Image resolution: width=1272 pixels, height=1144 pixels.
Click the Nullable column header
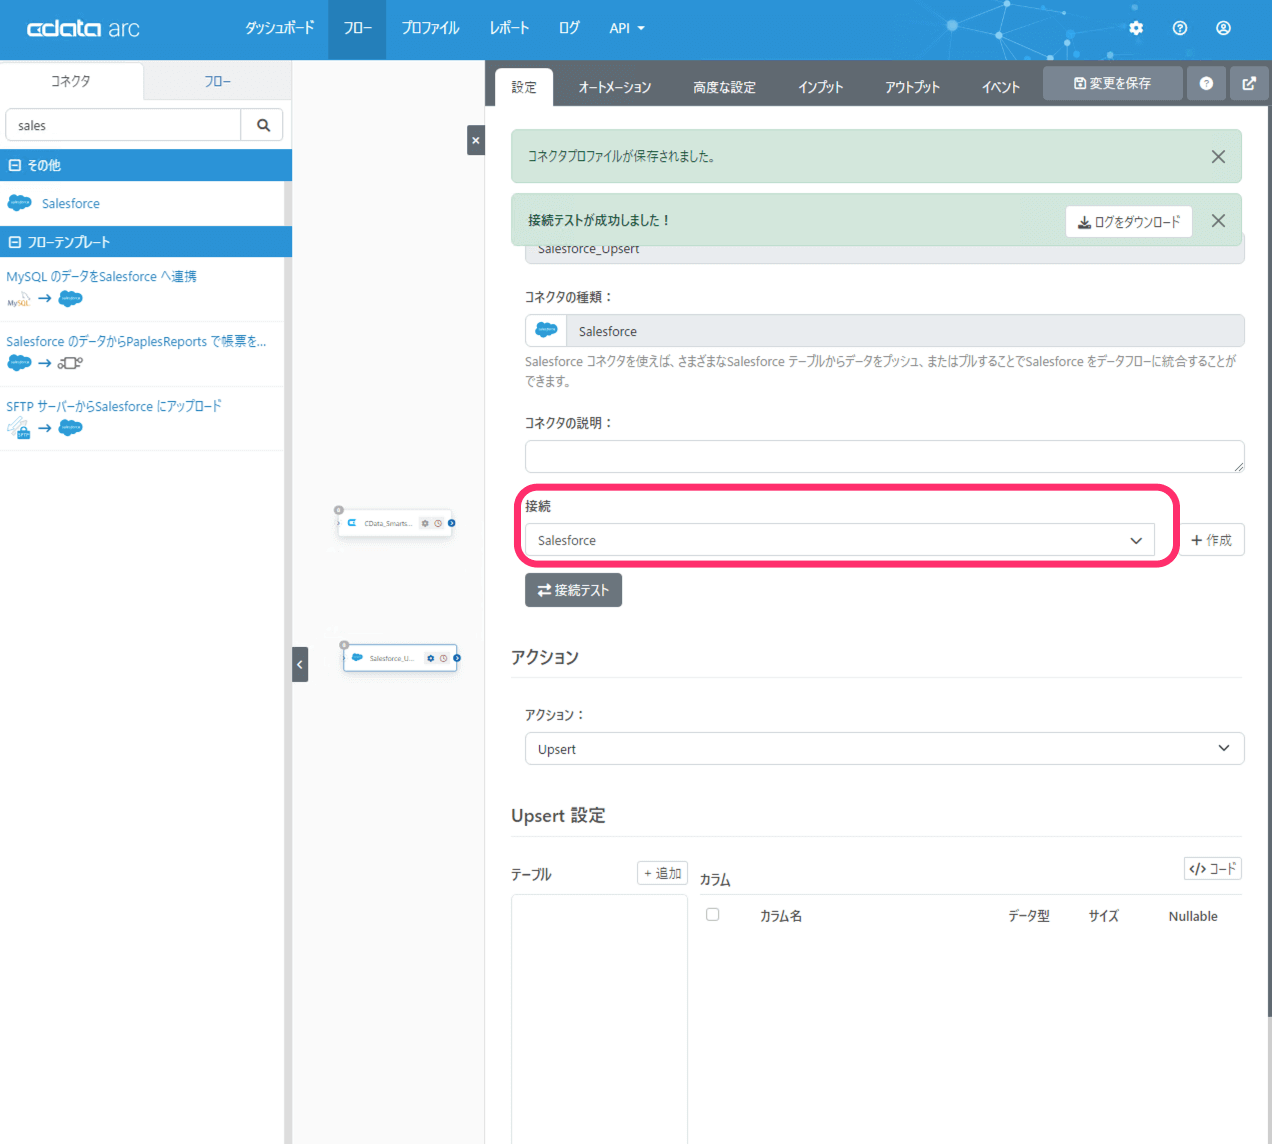click(x=1193, y=916)
